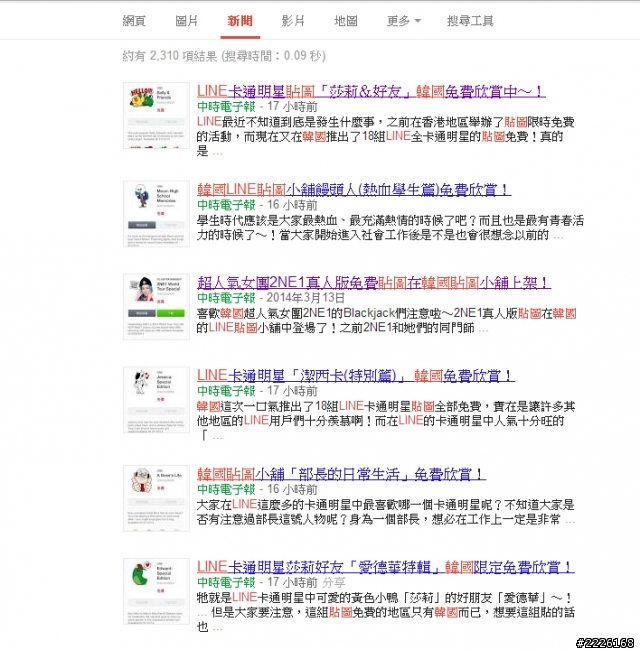Switch to the 網頁 search tab

(x=134, y=21)
